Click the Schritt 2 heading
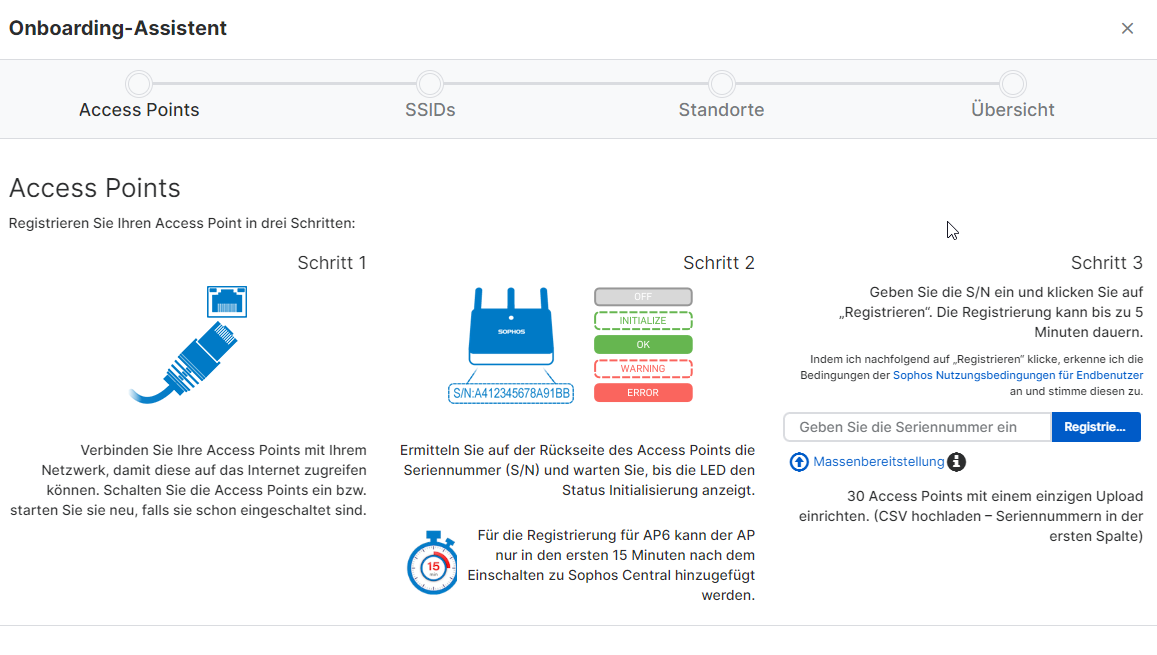 719,263
